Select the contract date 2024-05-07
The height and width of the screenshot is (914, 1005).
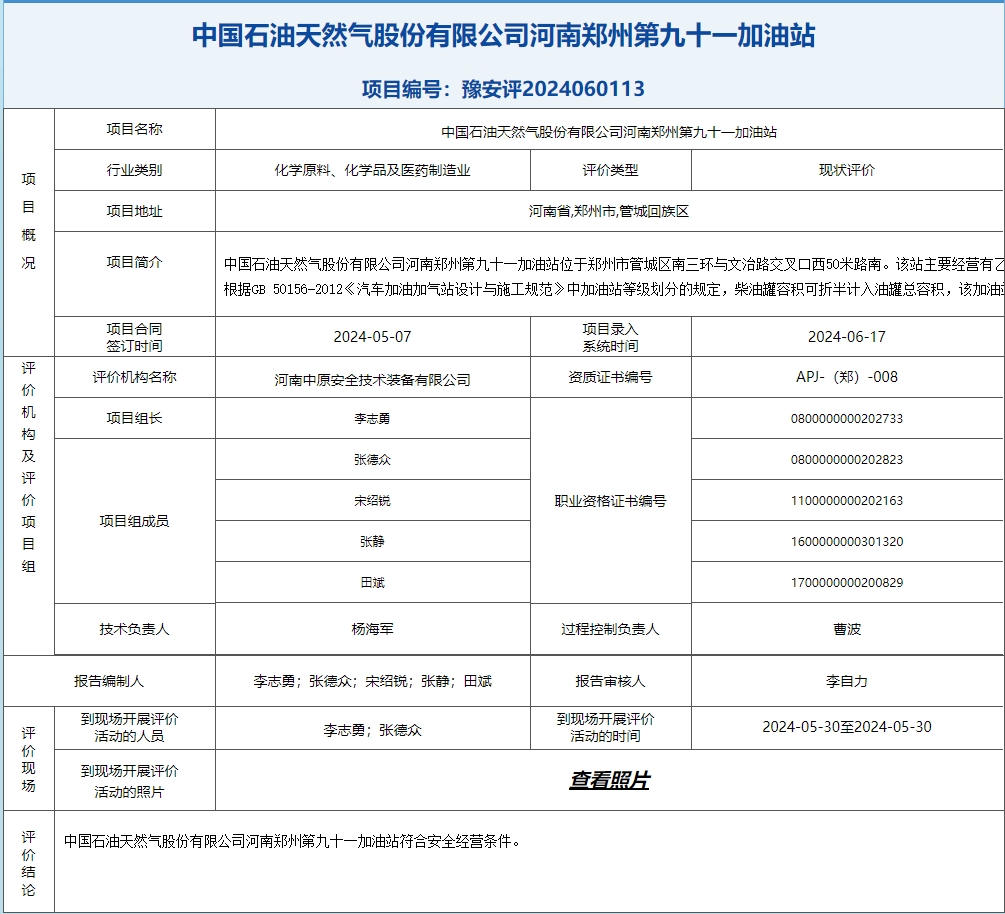point(372,337)
